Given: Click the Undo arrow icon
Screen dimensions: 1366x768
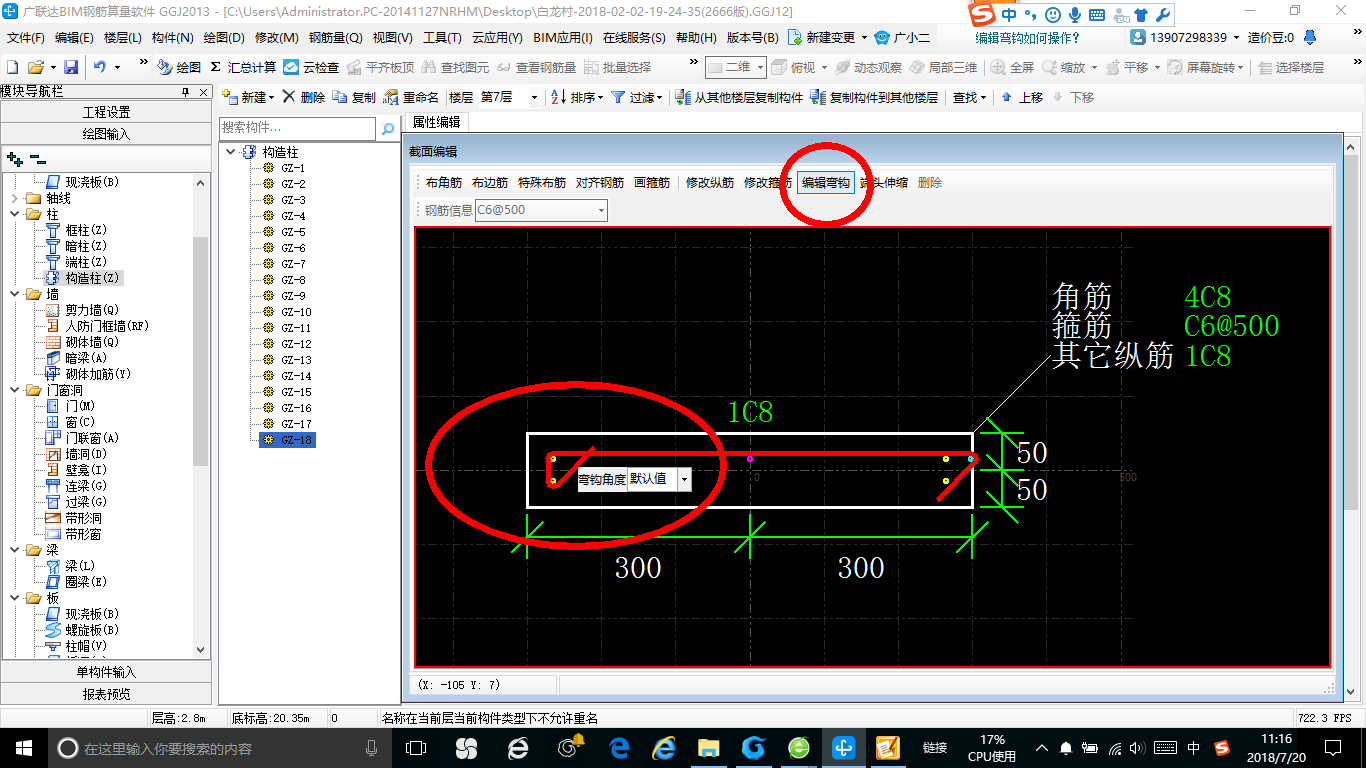Looking at the screenshot, I should coord(100,67).
